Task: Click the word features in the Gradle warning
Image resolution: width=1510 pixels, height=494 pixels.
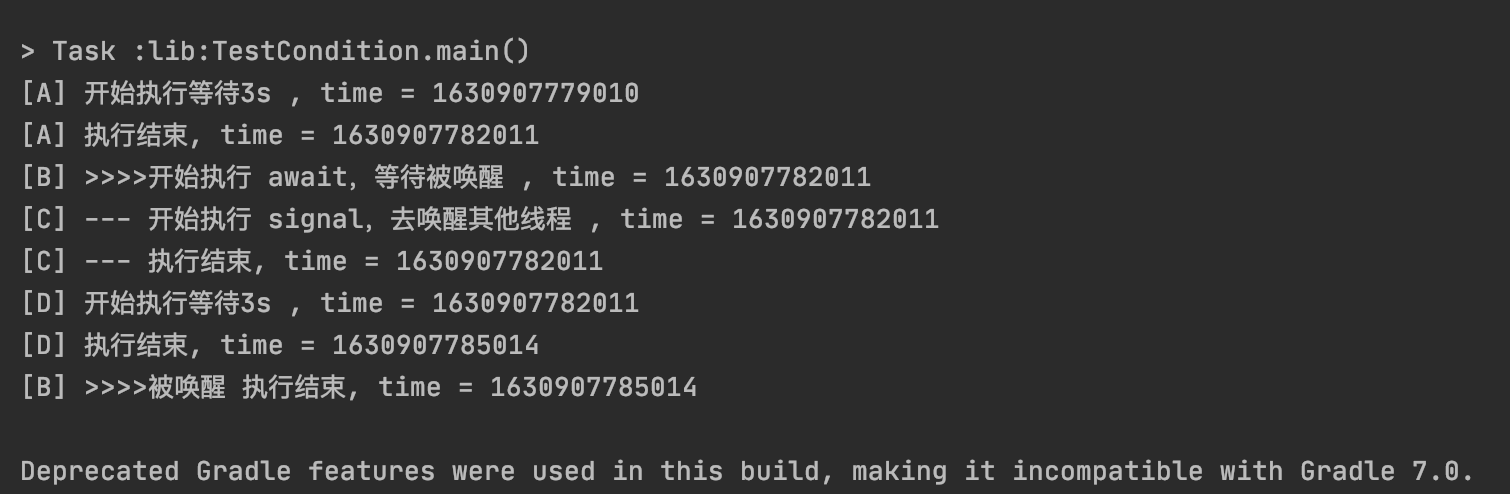Action: tap(371, 471)
